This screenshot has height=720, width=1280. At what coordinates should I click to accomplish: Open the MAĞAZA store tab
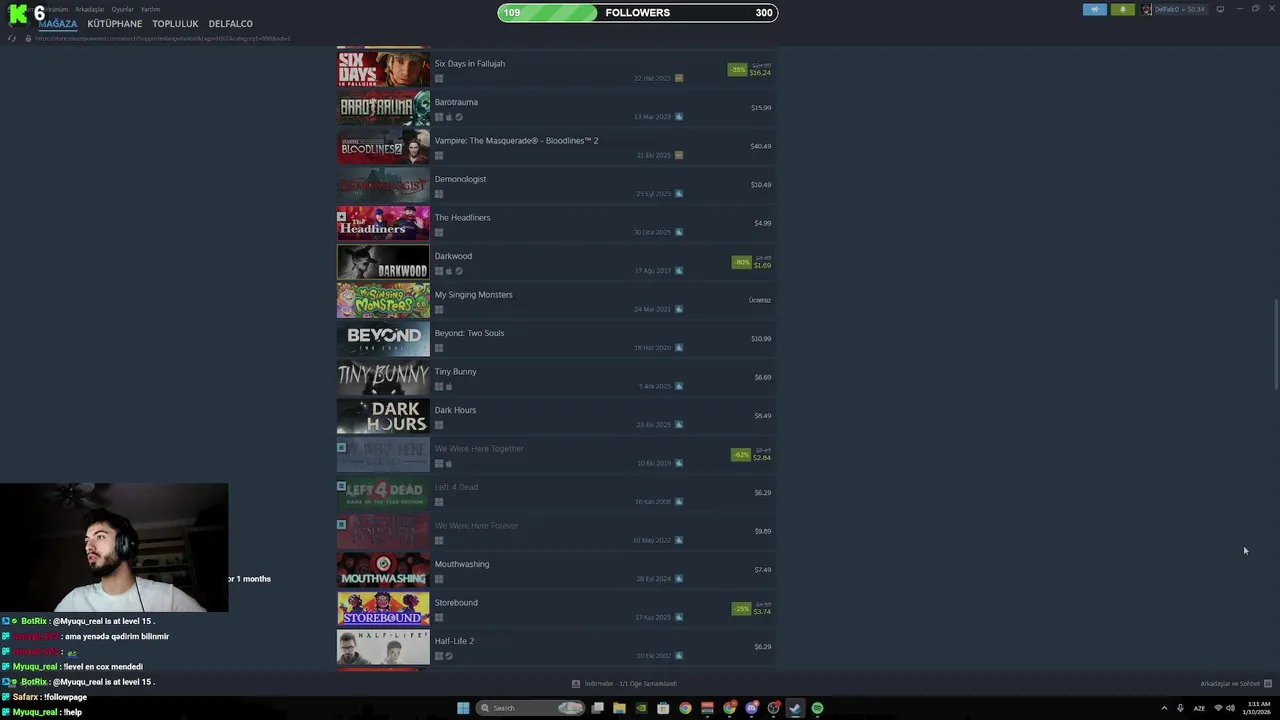(58, 24)
